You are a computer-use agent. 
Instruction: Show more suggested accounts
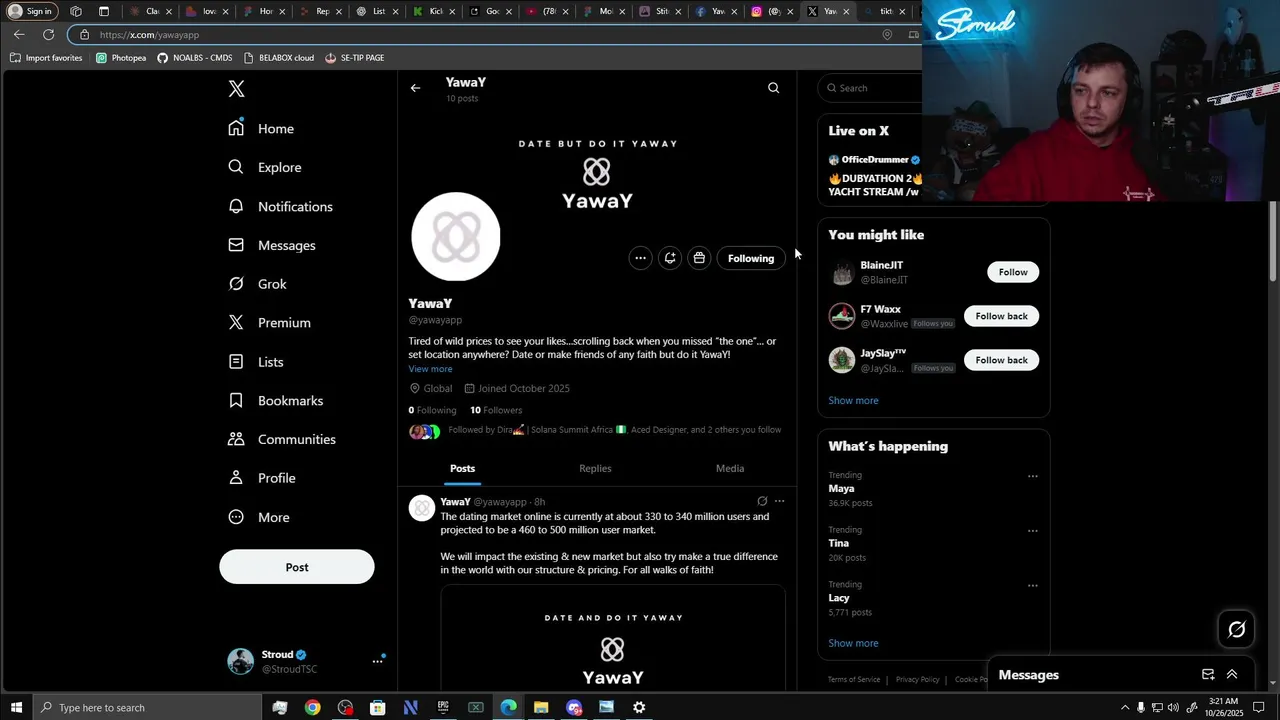[853, 400]
